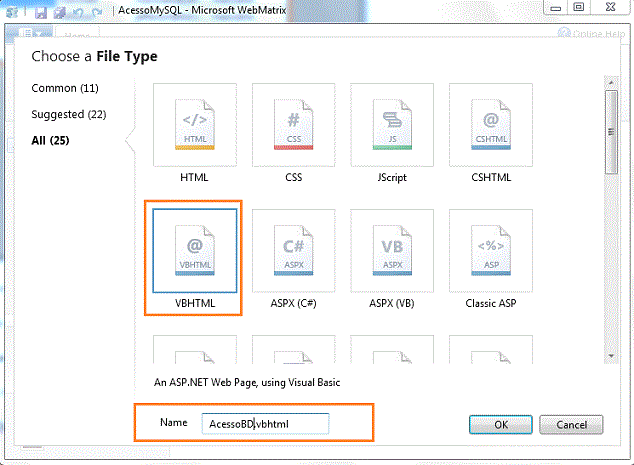The image size is (634, 465).
Task: Select the ASPX (C#) file type
Action: 294,251
